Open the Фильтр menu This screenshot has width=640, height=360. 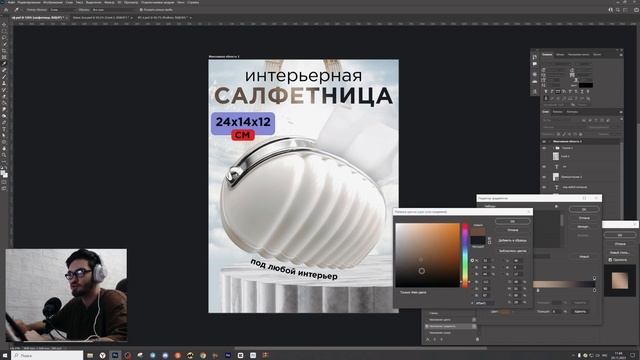[x=109, y=2]
